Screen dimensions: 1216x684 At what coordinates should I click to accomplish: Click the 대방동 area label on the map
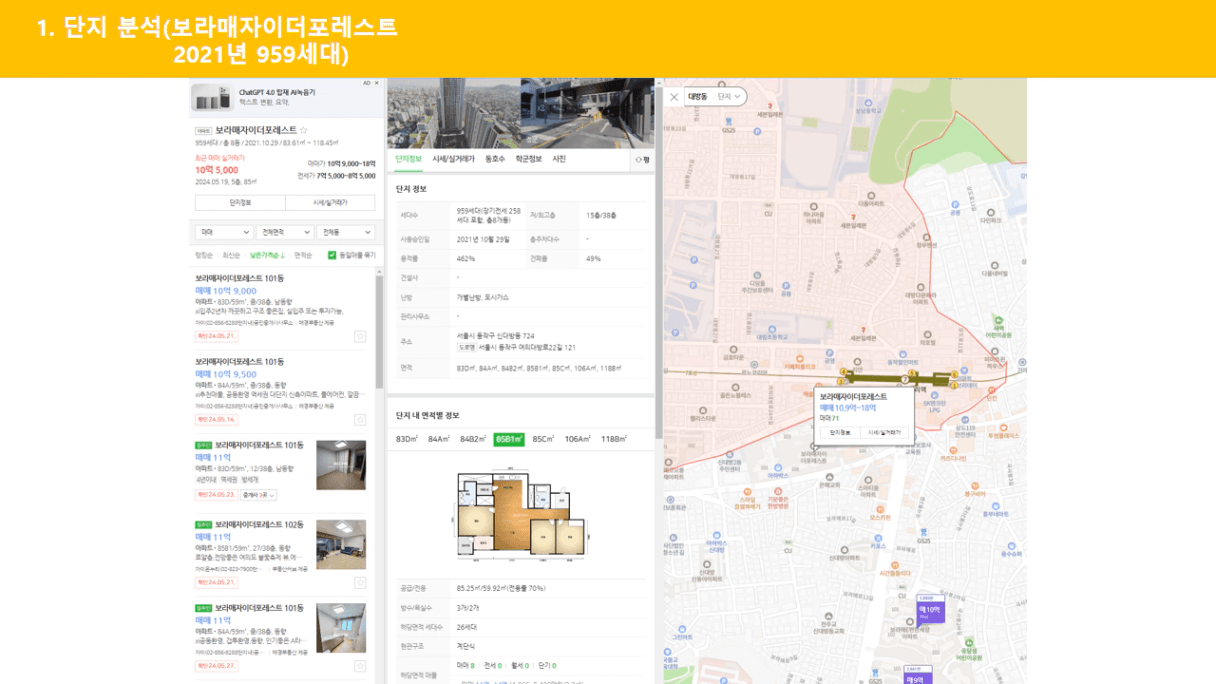pyautogui.click(x=697, y=97)
